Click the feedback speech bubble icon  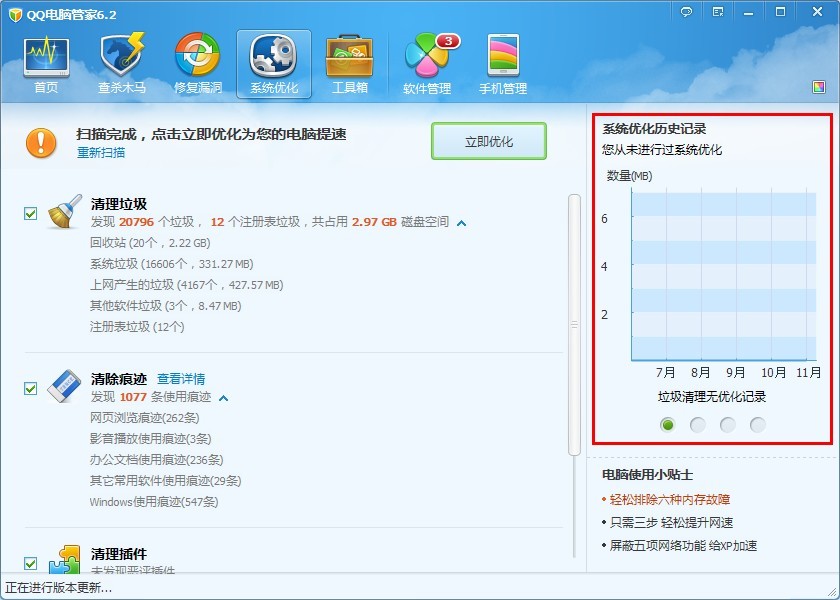point(686,12)
